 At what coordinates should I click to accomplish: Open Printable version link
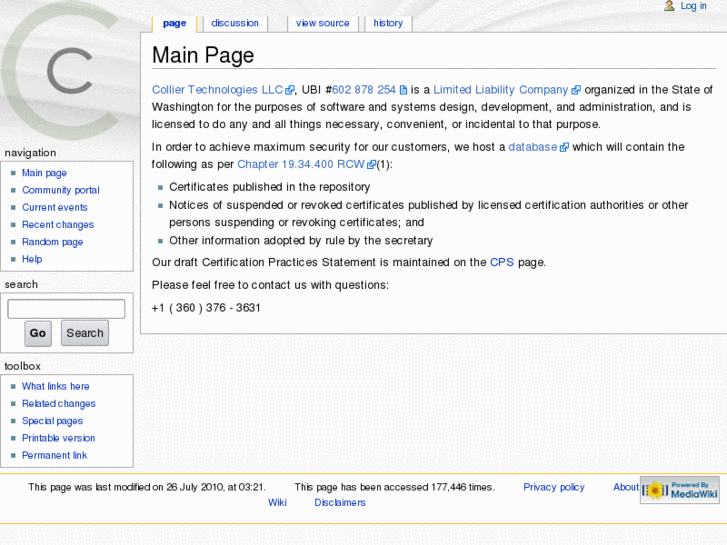point(58,438)
